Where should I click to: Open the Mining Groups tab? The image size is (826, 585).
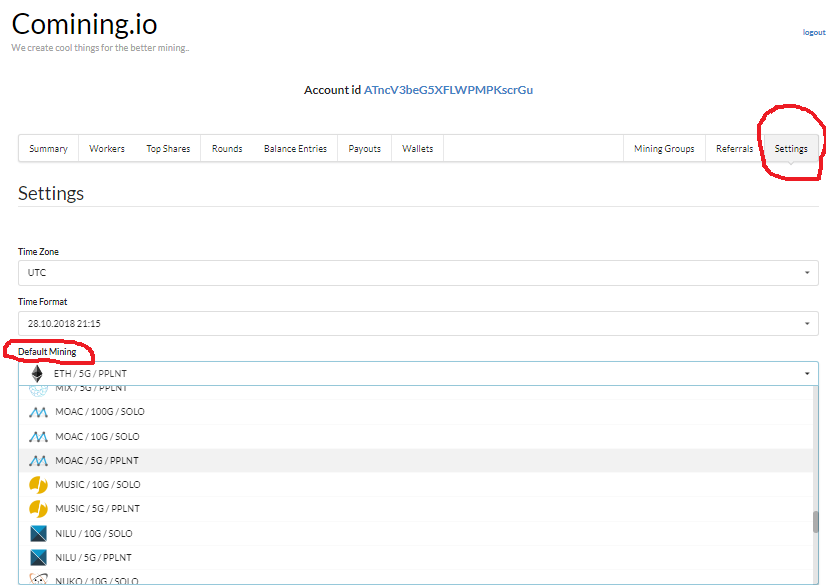click(664, 148)
